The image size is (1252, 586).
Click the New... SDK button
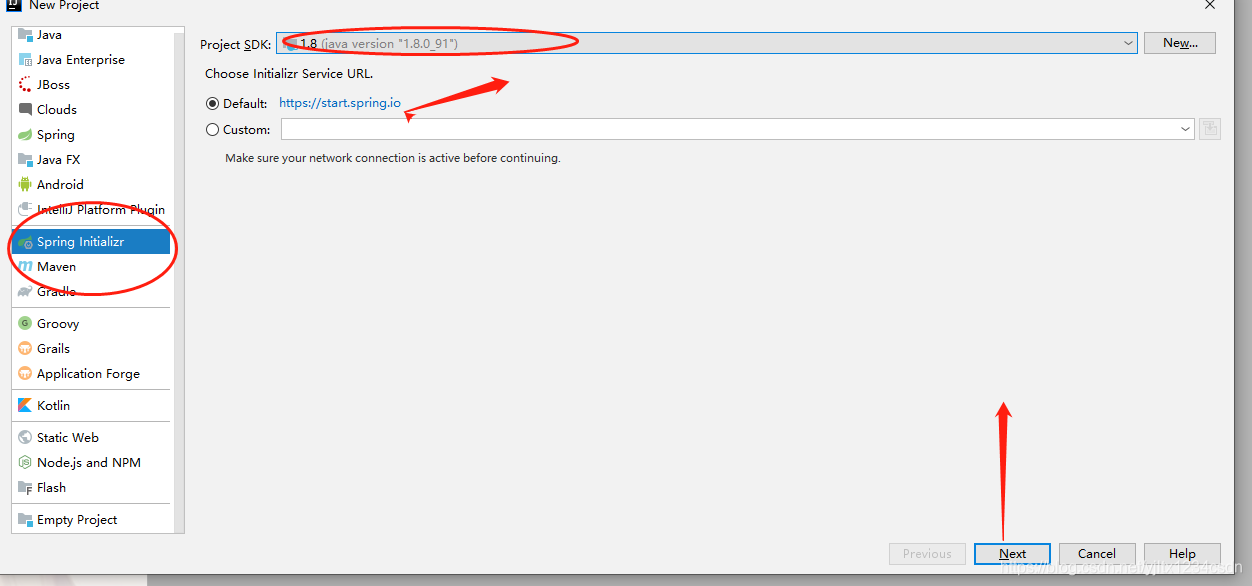[1180, 43]
